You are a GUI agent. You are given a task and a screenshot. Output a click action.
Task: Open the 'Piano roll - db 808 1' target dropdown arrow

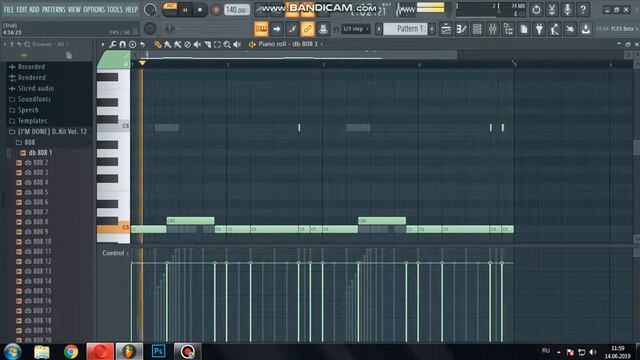point(322,44)
